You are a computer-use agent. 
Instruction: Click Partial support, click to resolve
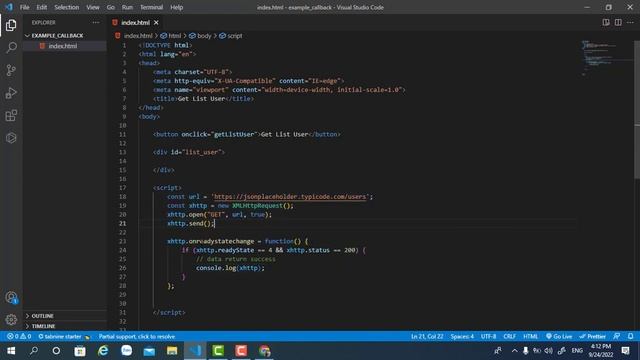pyautogui.click(x=137, y=336)
